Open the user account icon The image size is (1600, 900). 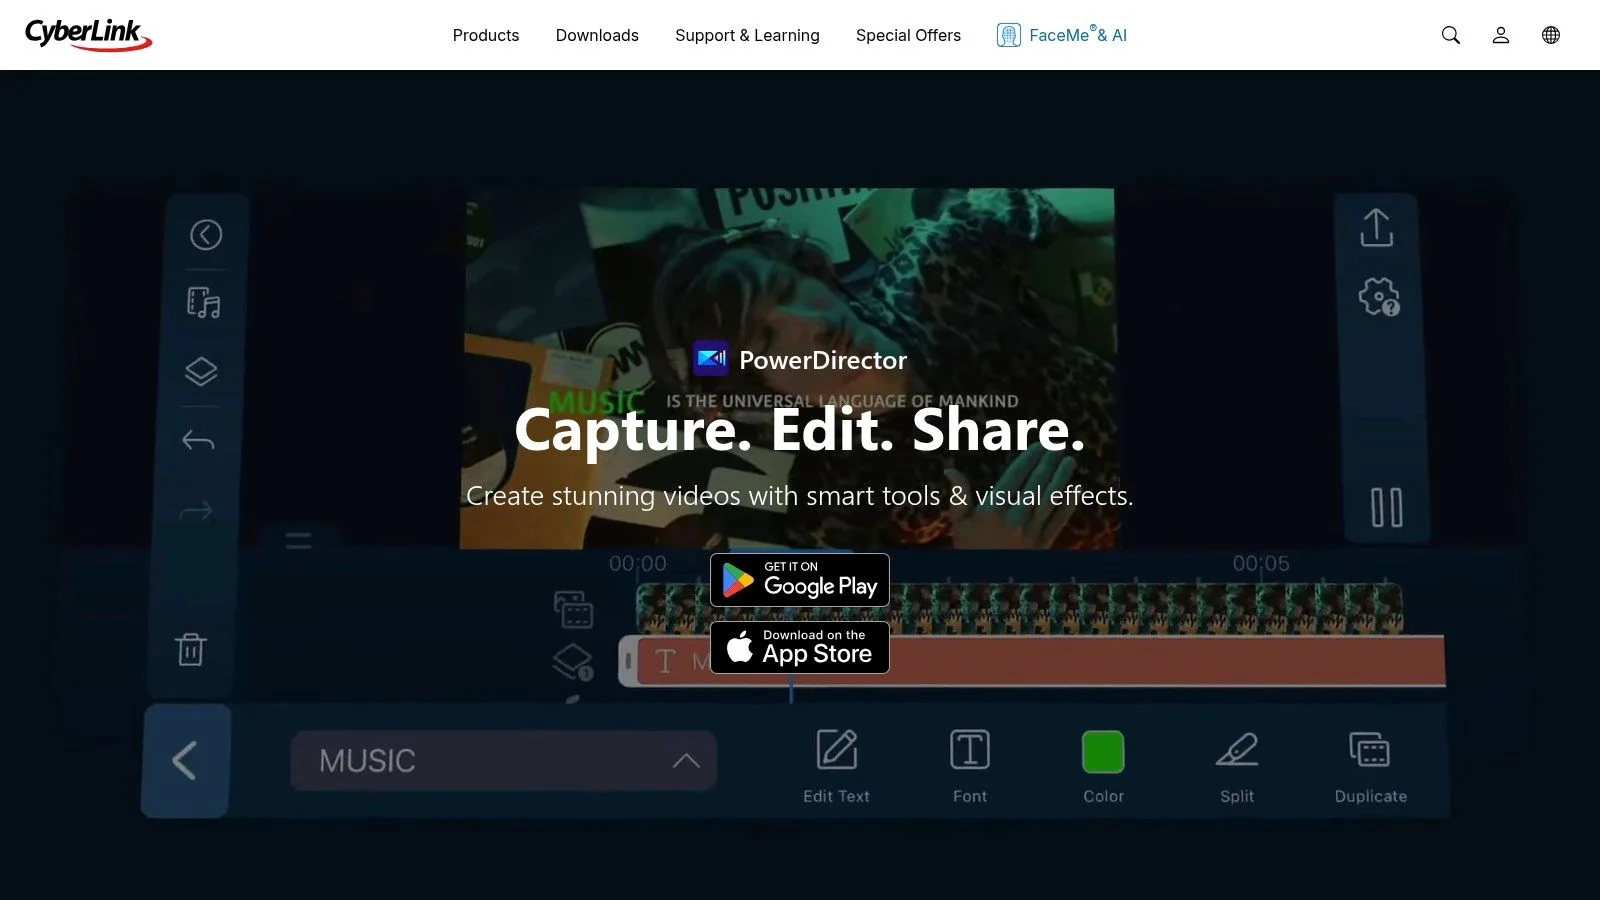click(1501, 35)
